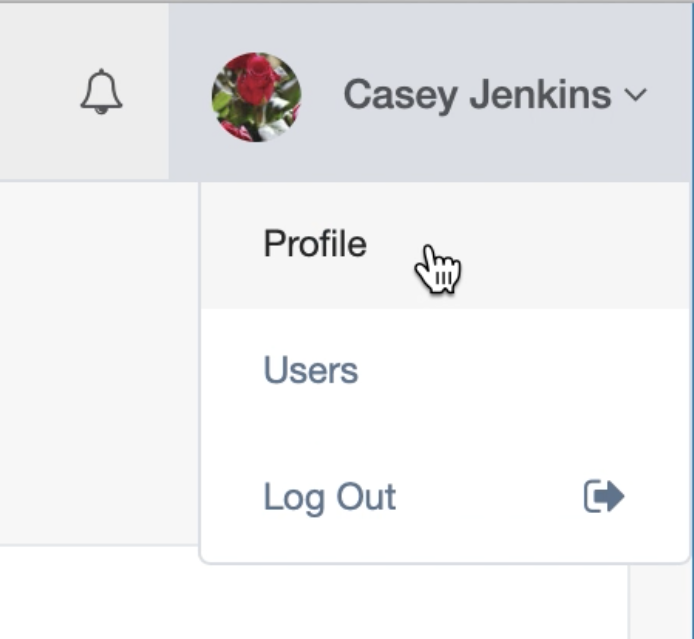Click the log out arrow icon
The height and width of the screenshot is (639, 694).
click(x=604, y=496)
